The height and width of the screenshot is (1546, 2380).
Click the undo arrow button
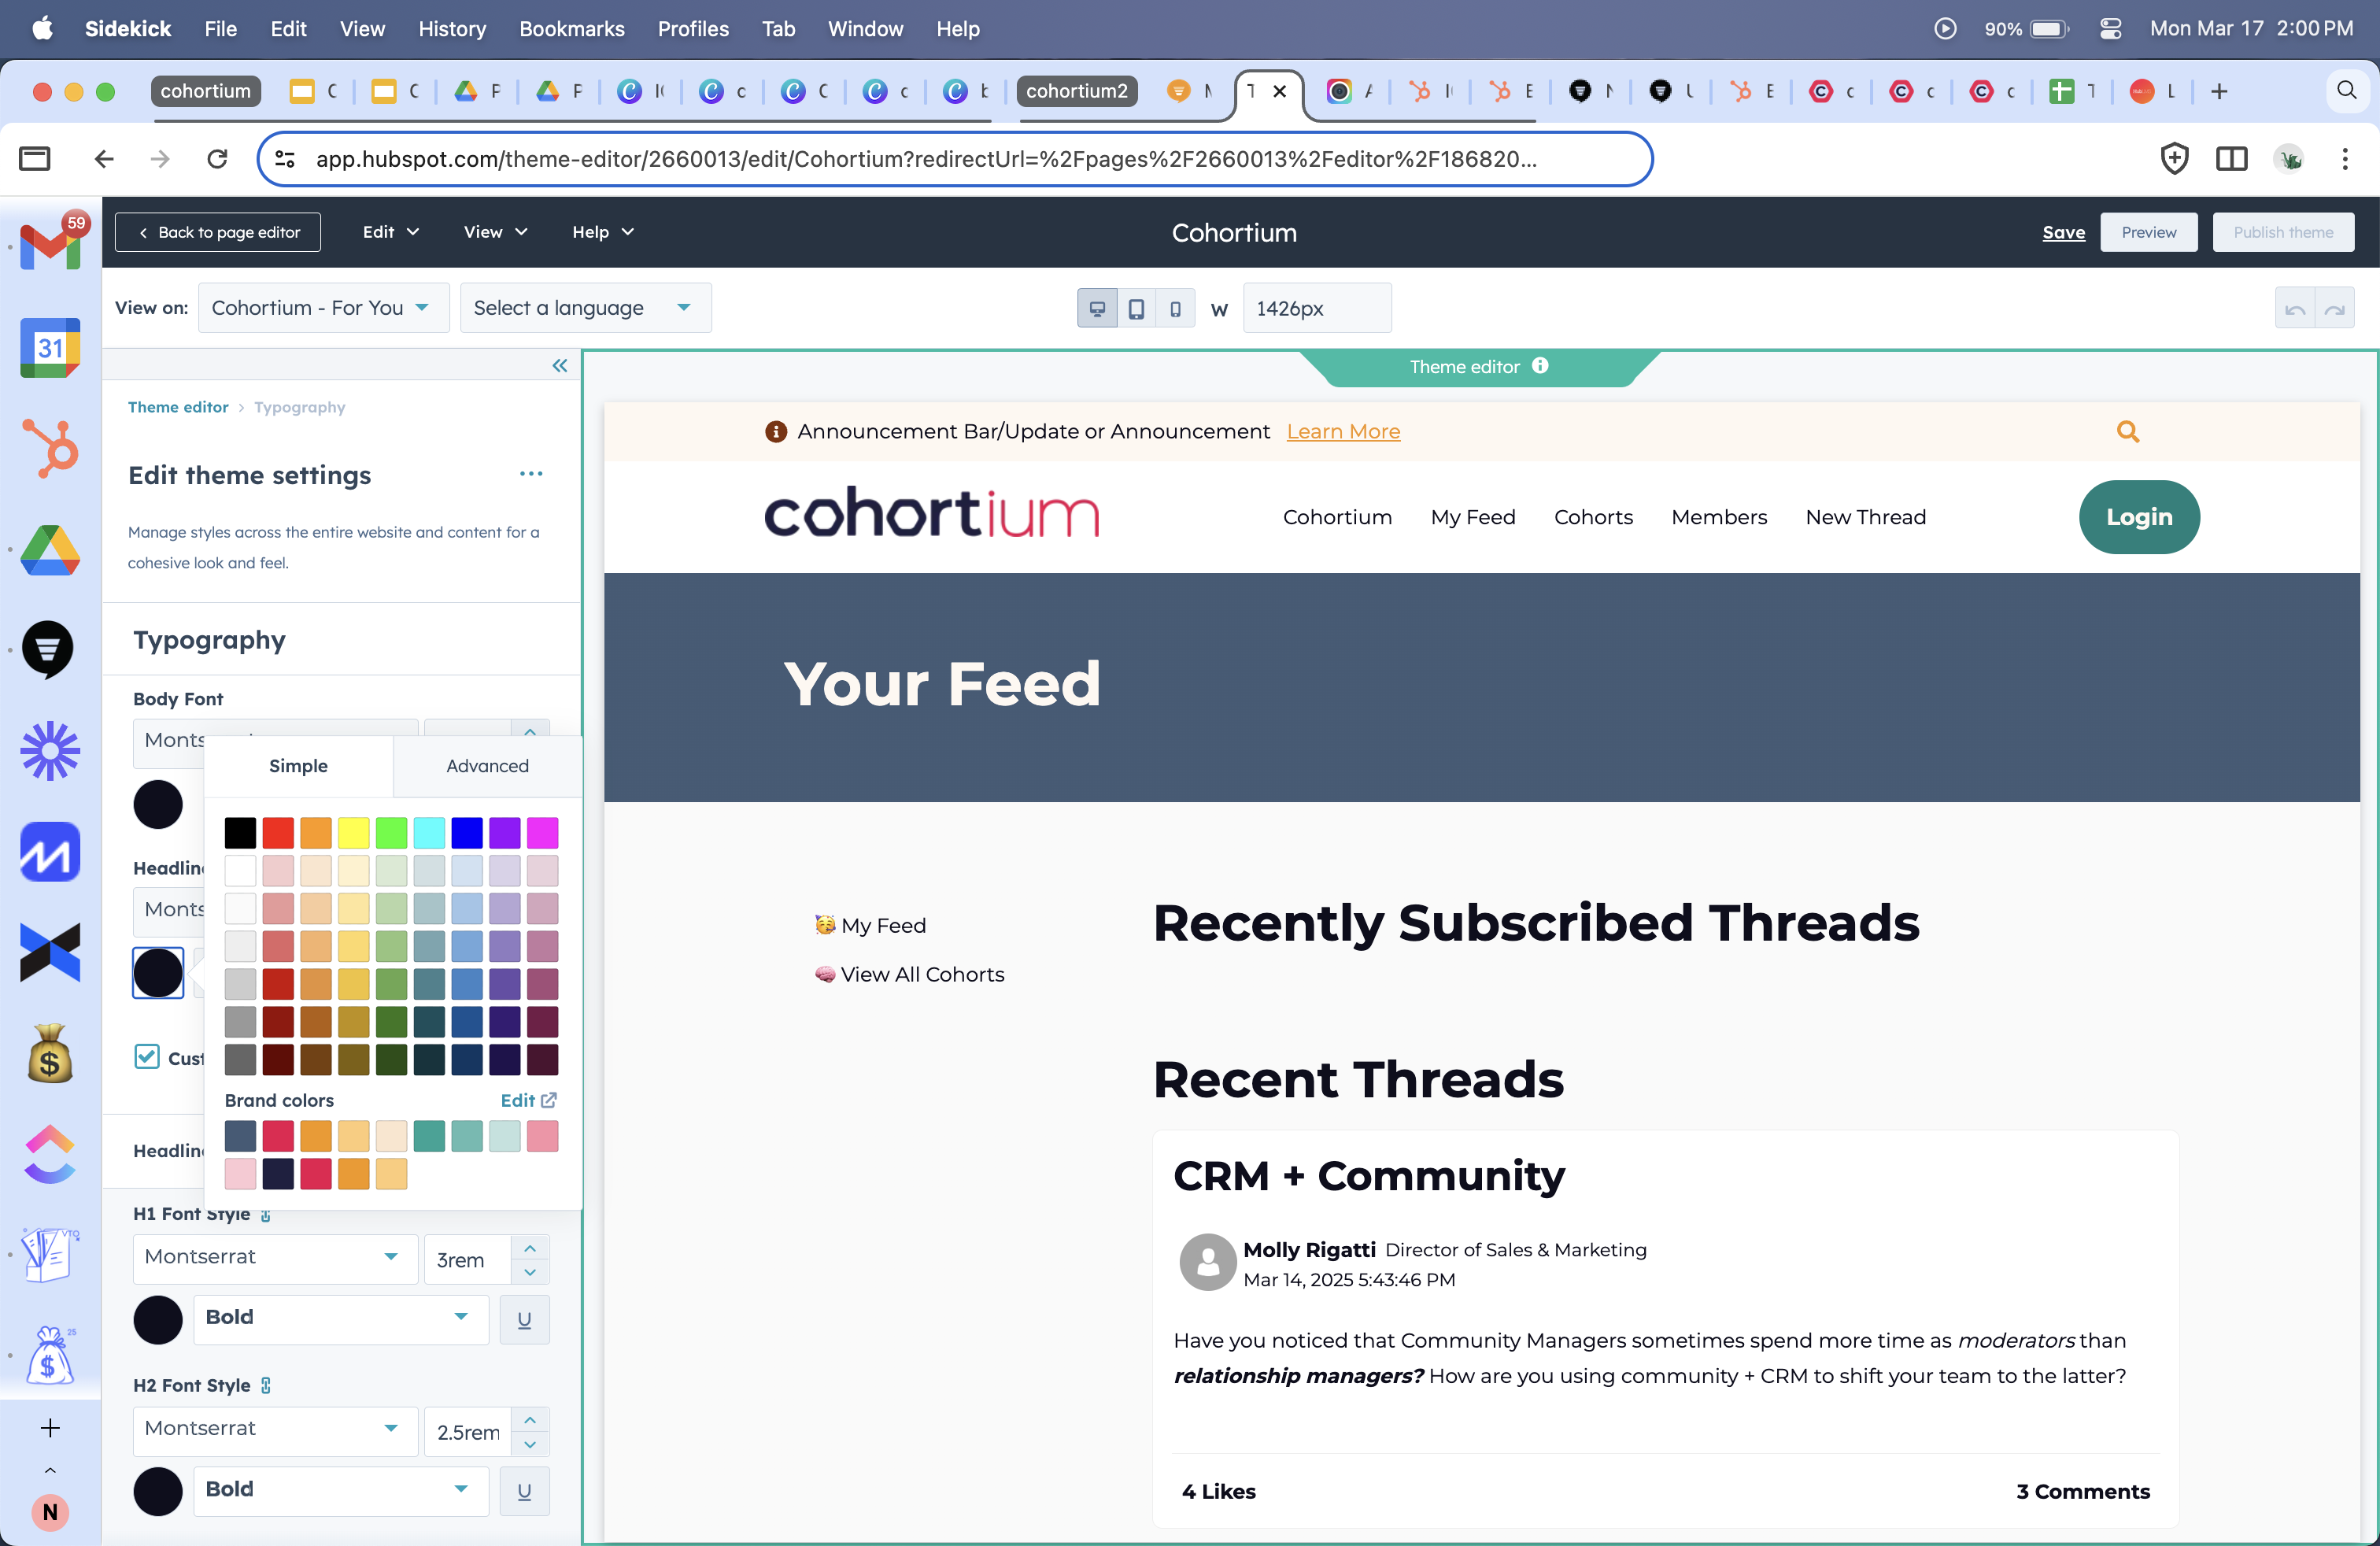[x=2295, y=308]
